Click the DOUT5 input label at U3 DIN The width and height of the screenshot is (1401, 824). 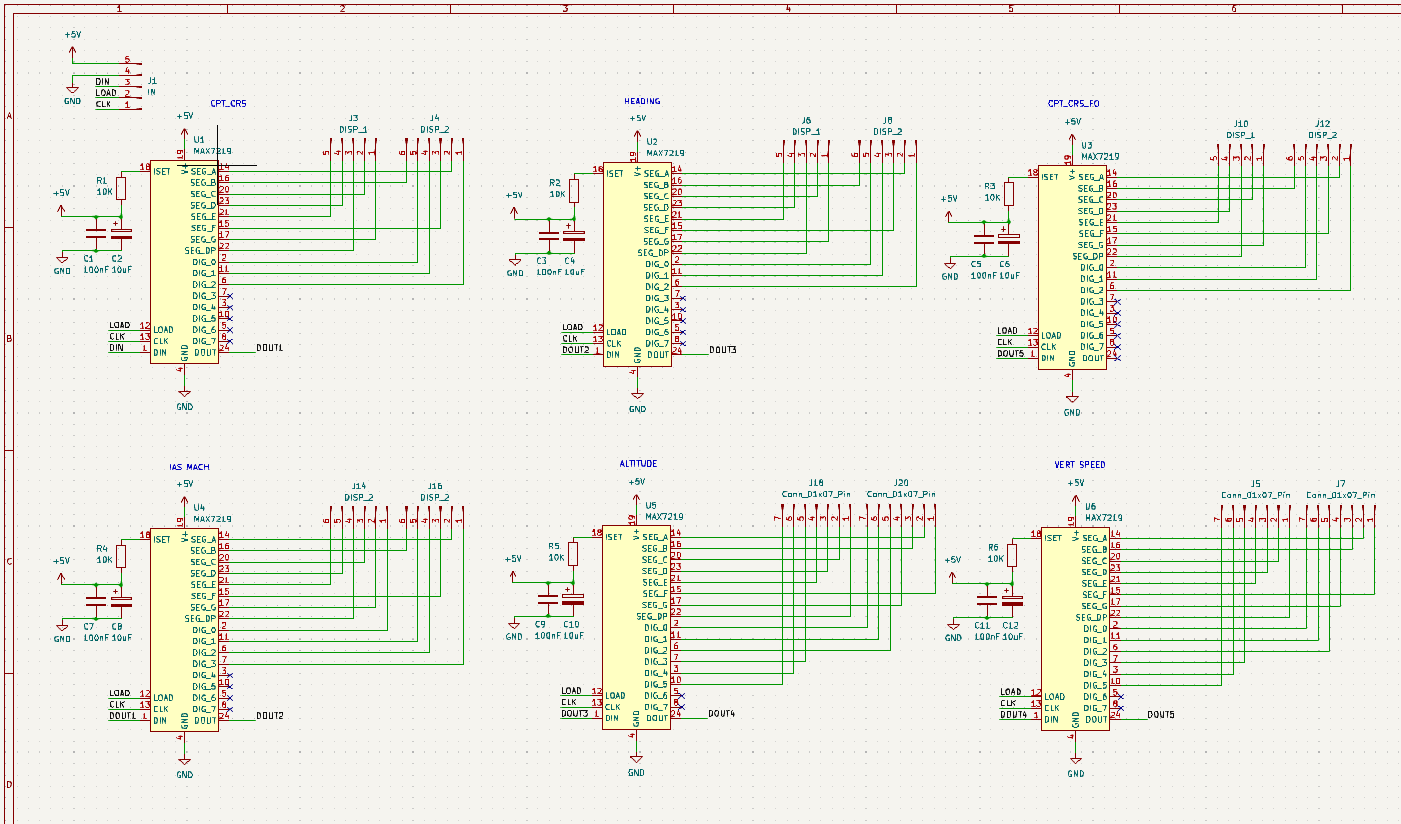coord(1010,354)
